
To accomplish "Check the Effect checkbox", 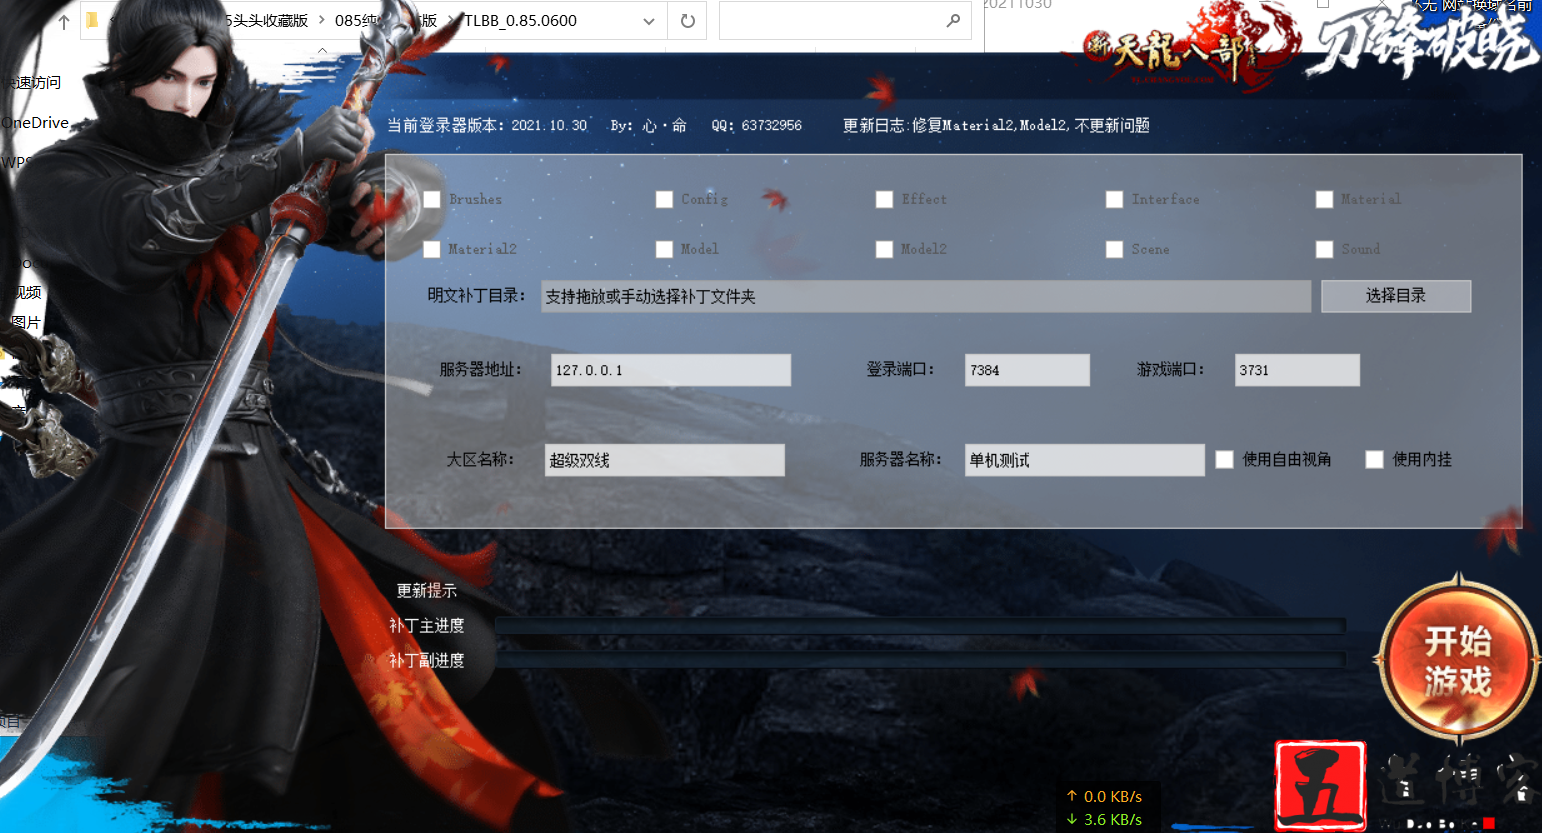I will coord(884,199).
